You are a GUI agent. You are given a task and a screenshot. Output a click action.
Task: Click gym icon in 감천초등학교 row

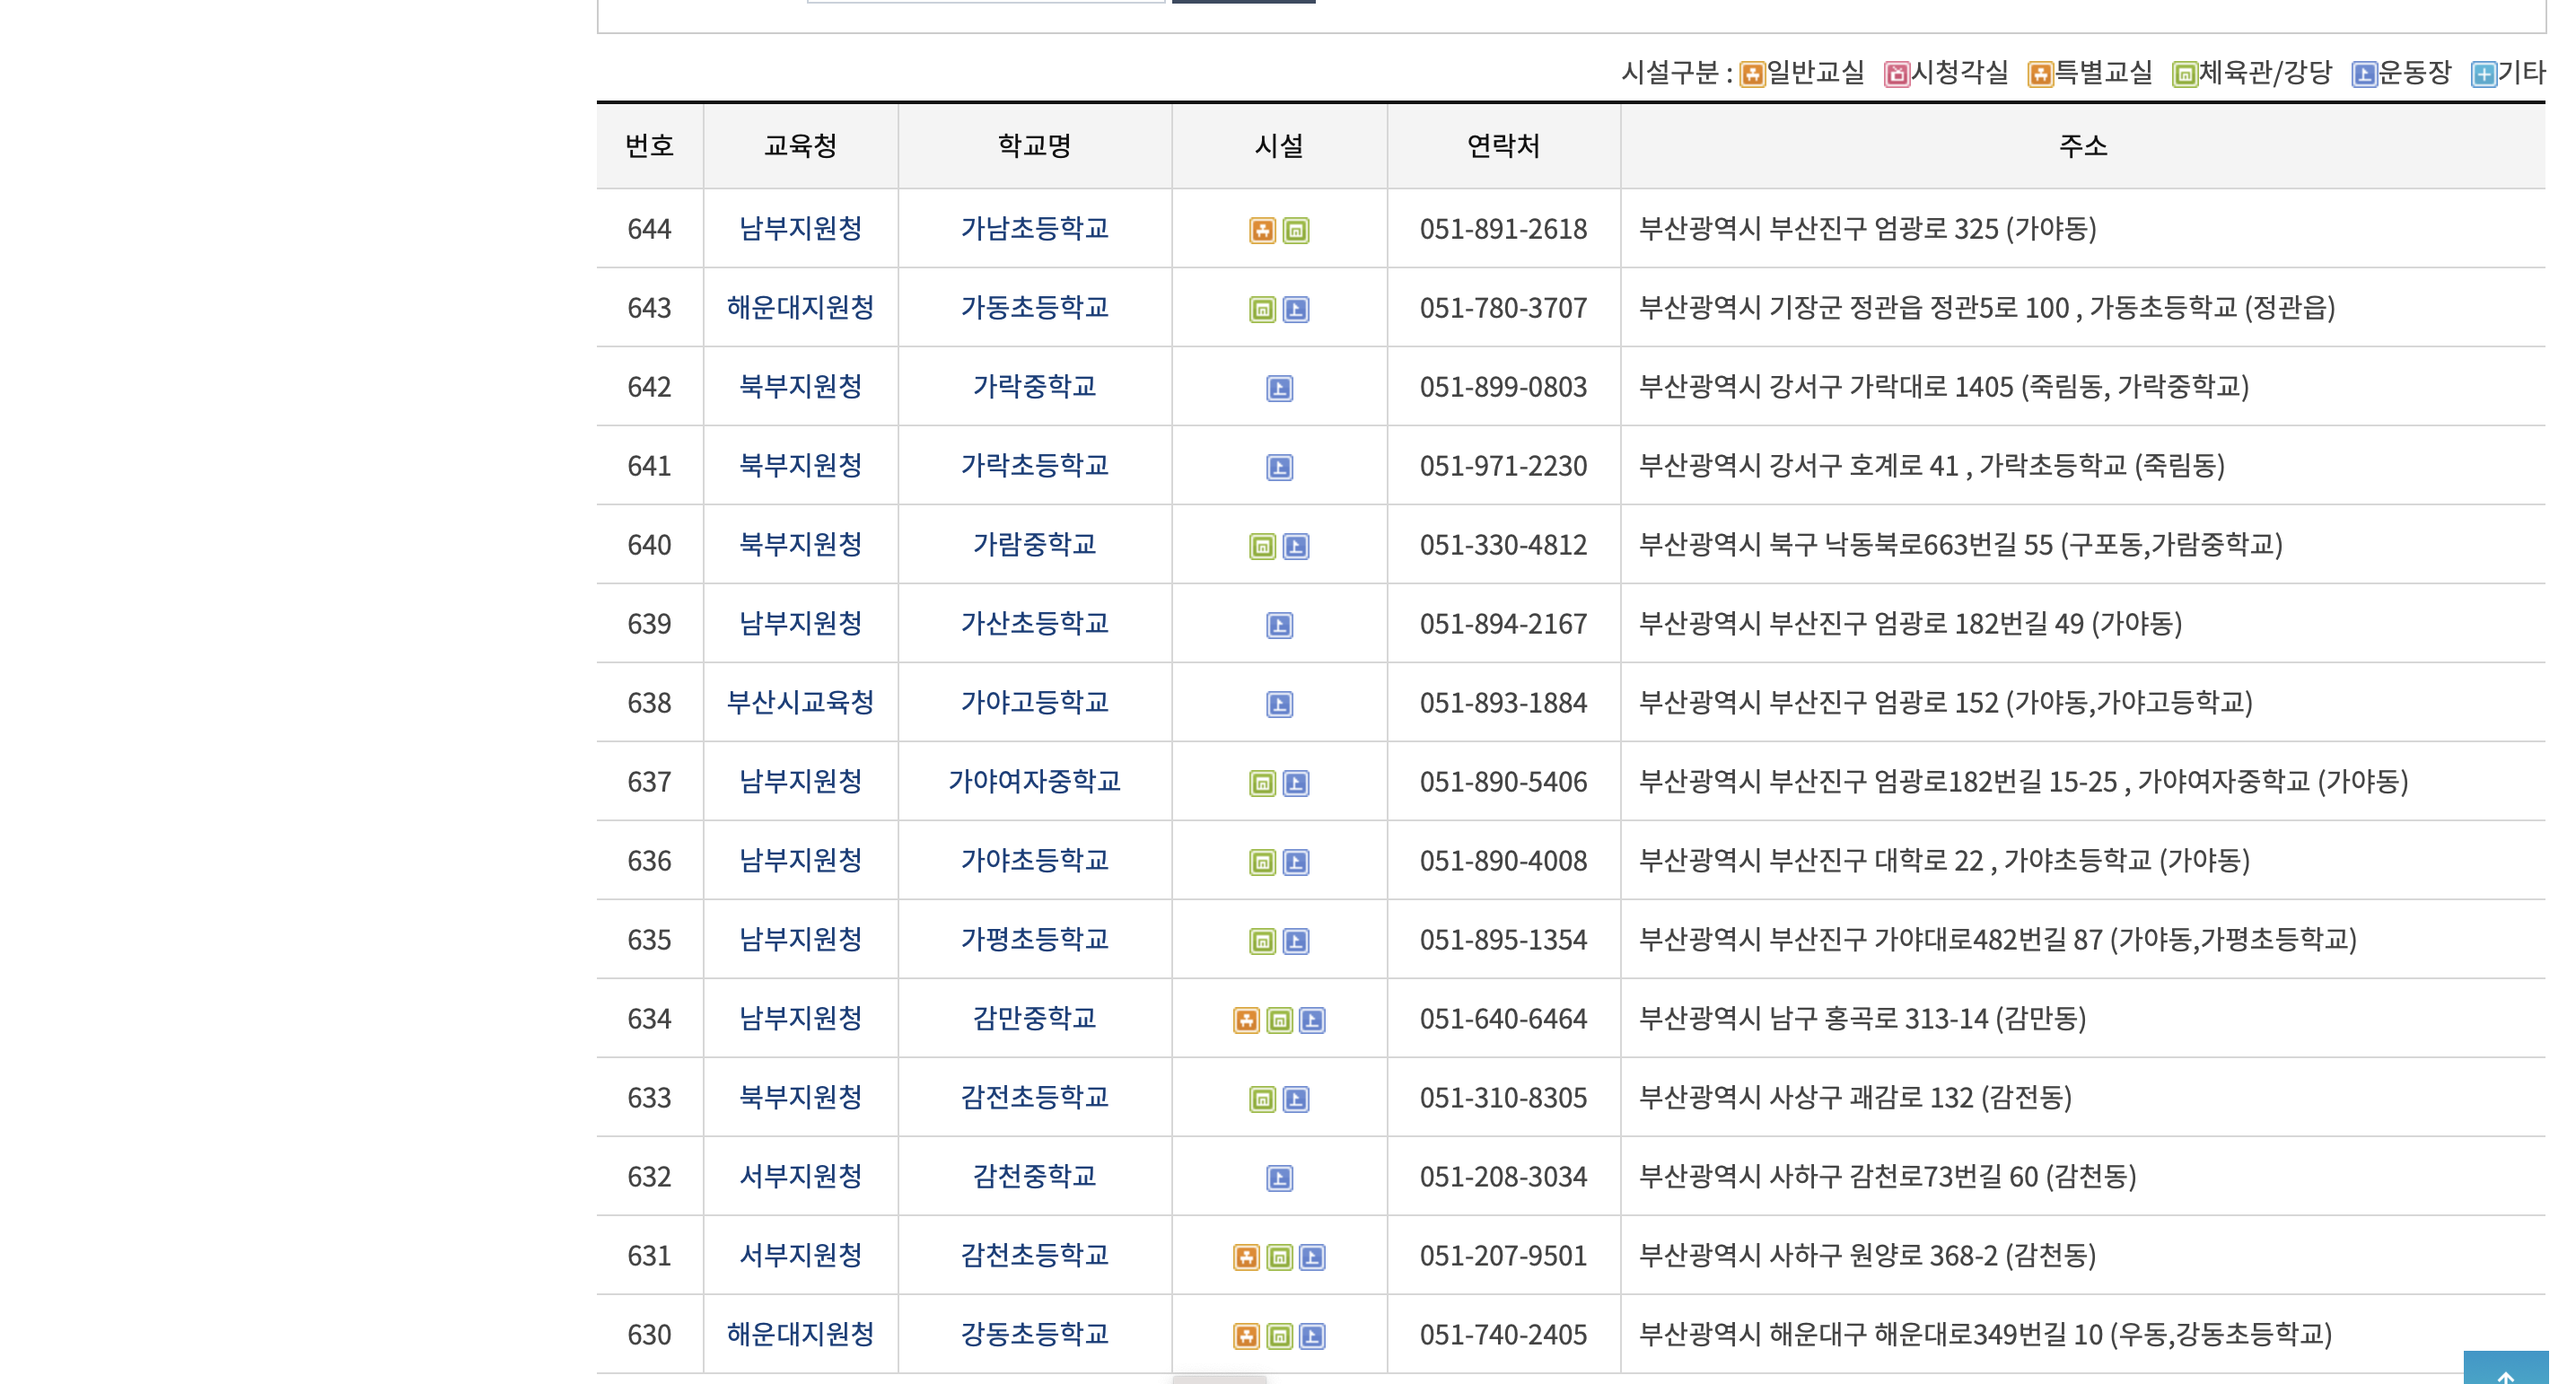pos(1279,1258)
